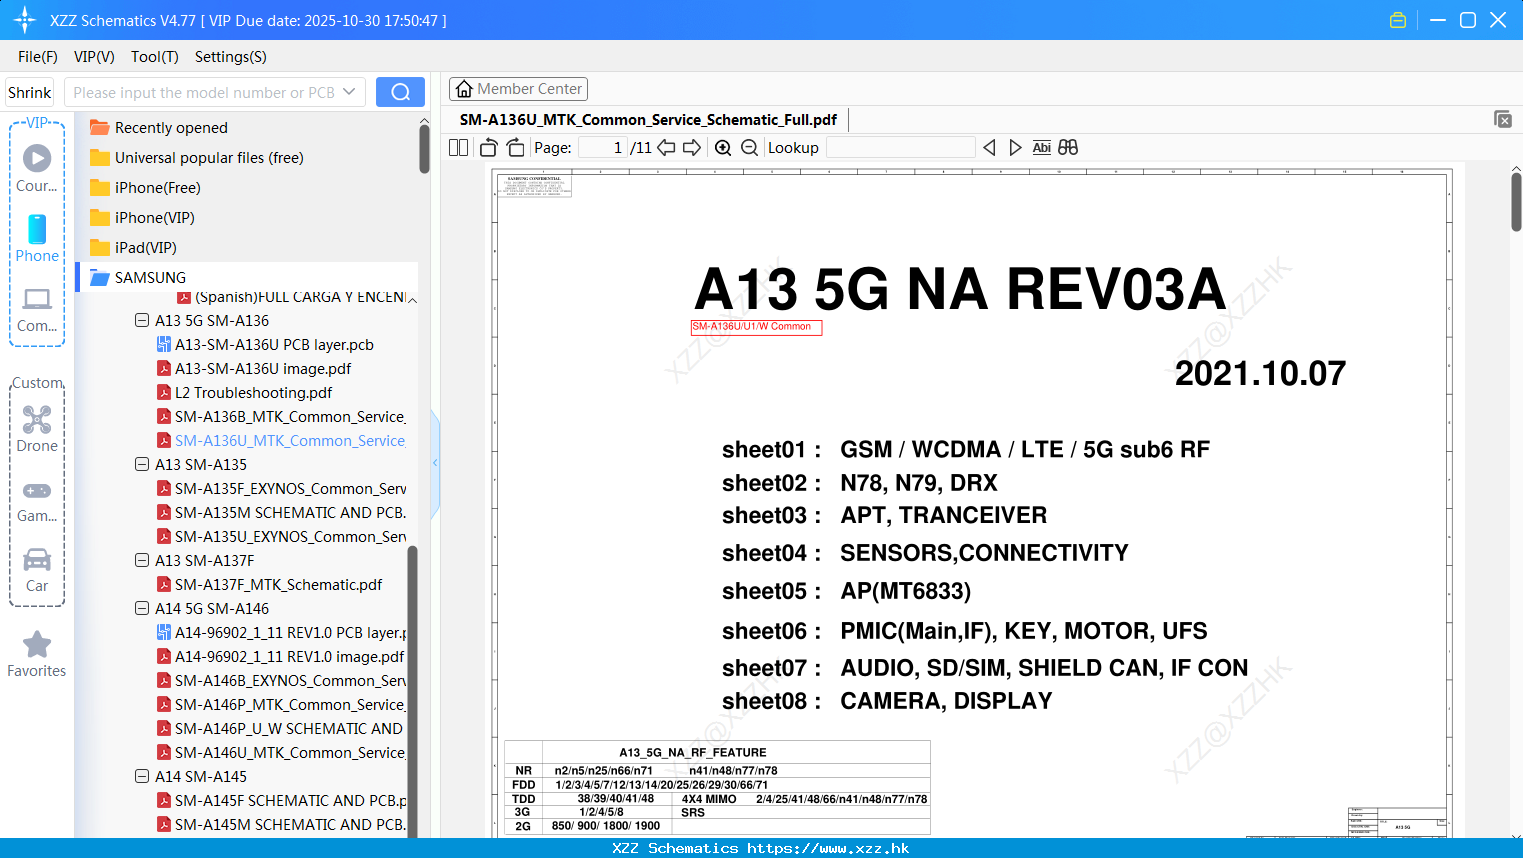Image resolution: width=1523 pixels, height=858 pixels.
Task: Click the SM-A136U/U1/W Common red label
Action: [x=756, y=327]
